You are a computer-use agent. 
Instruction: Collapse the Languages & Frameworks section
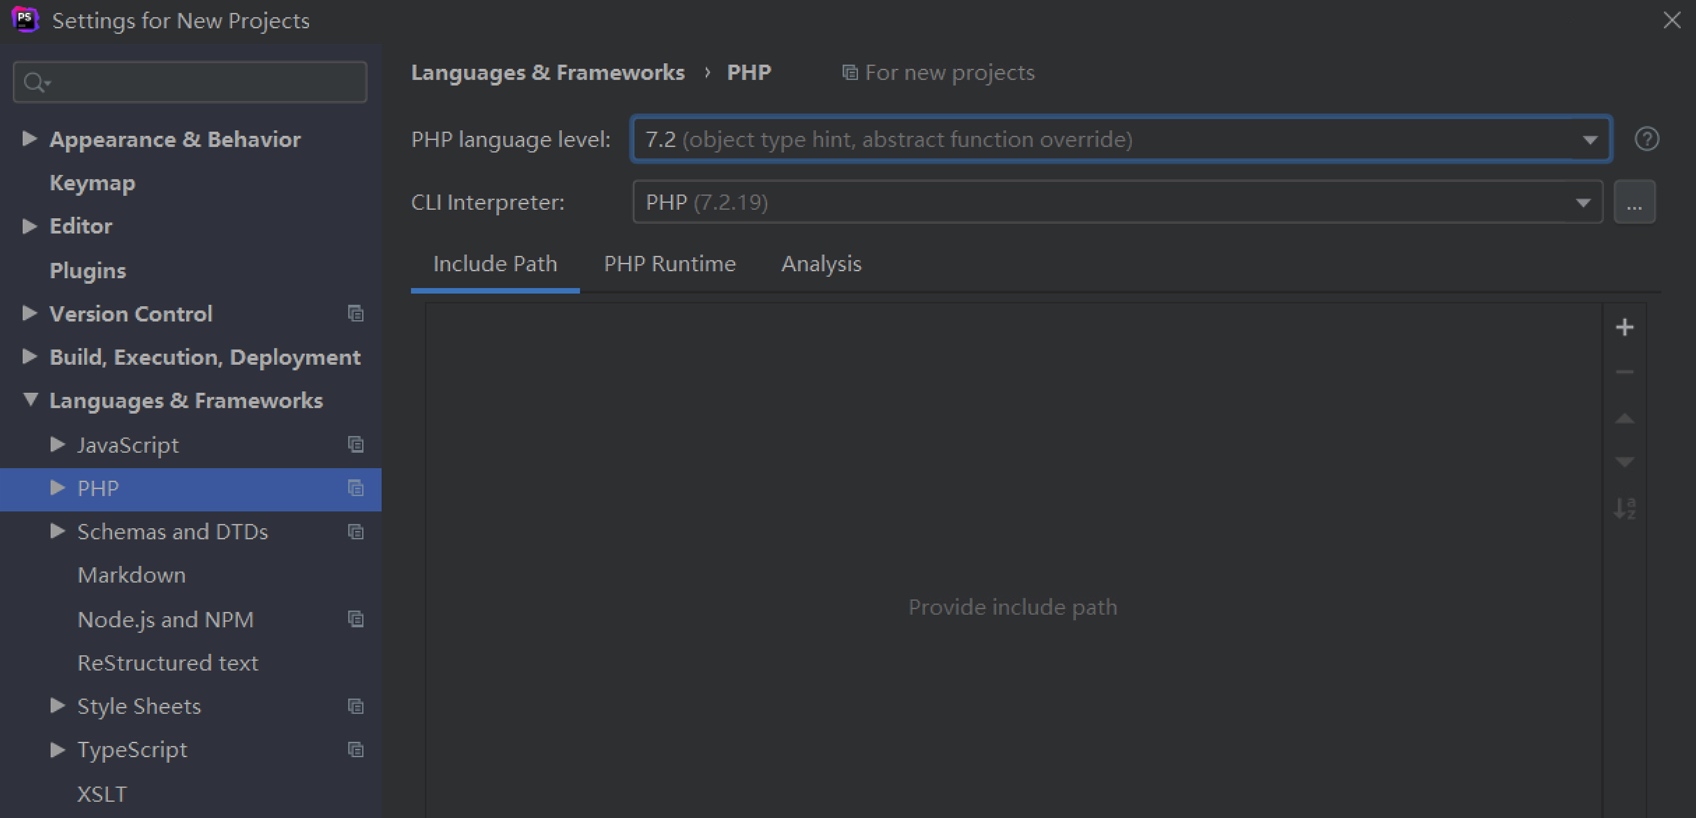coord(30,400)
